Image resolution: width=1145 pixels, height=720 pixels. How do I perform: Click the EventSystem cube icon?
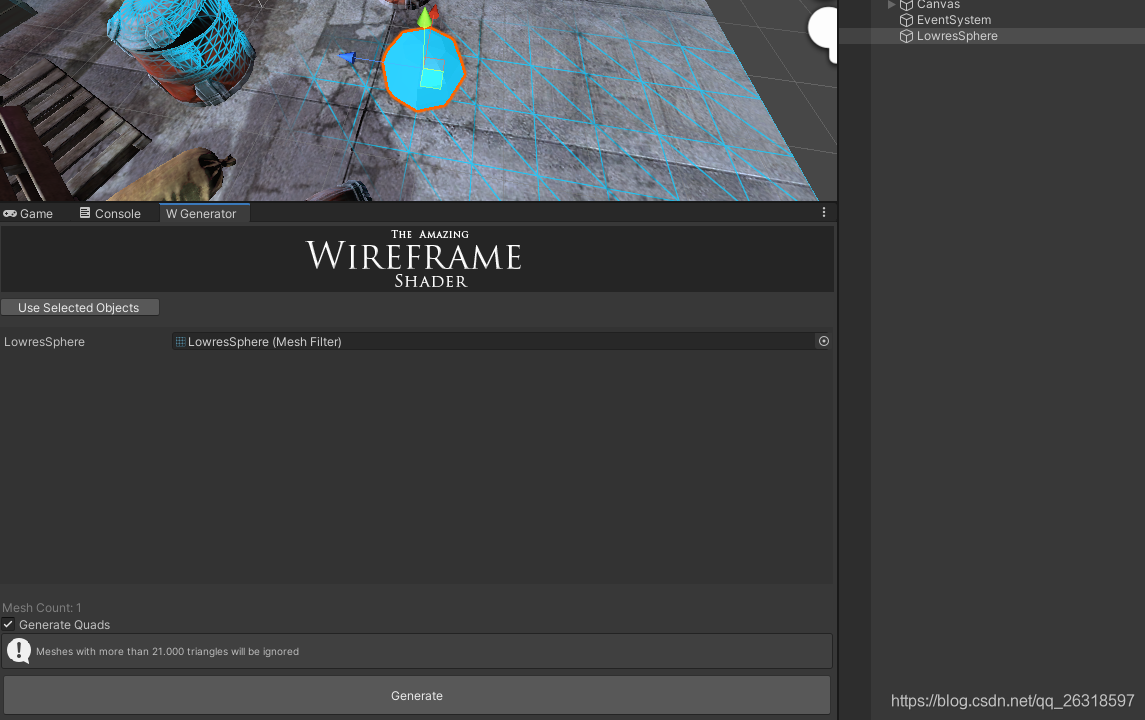[906, 20]
